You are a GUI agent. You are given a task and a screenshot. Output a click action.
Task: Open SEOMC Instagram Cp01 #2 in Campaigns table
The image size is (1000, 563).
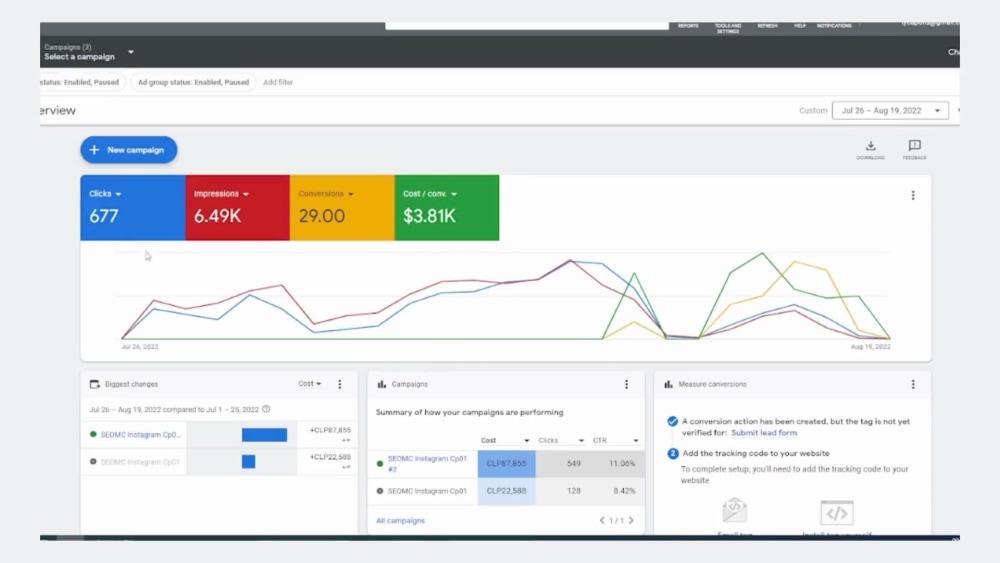pos(427,464)
